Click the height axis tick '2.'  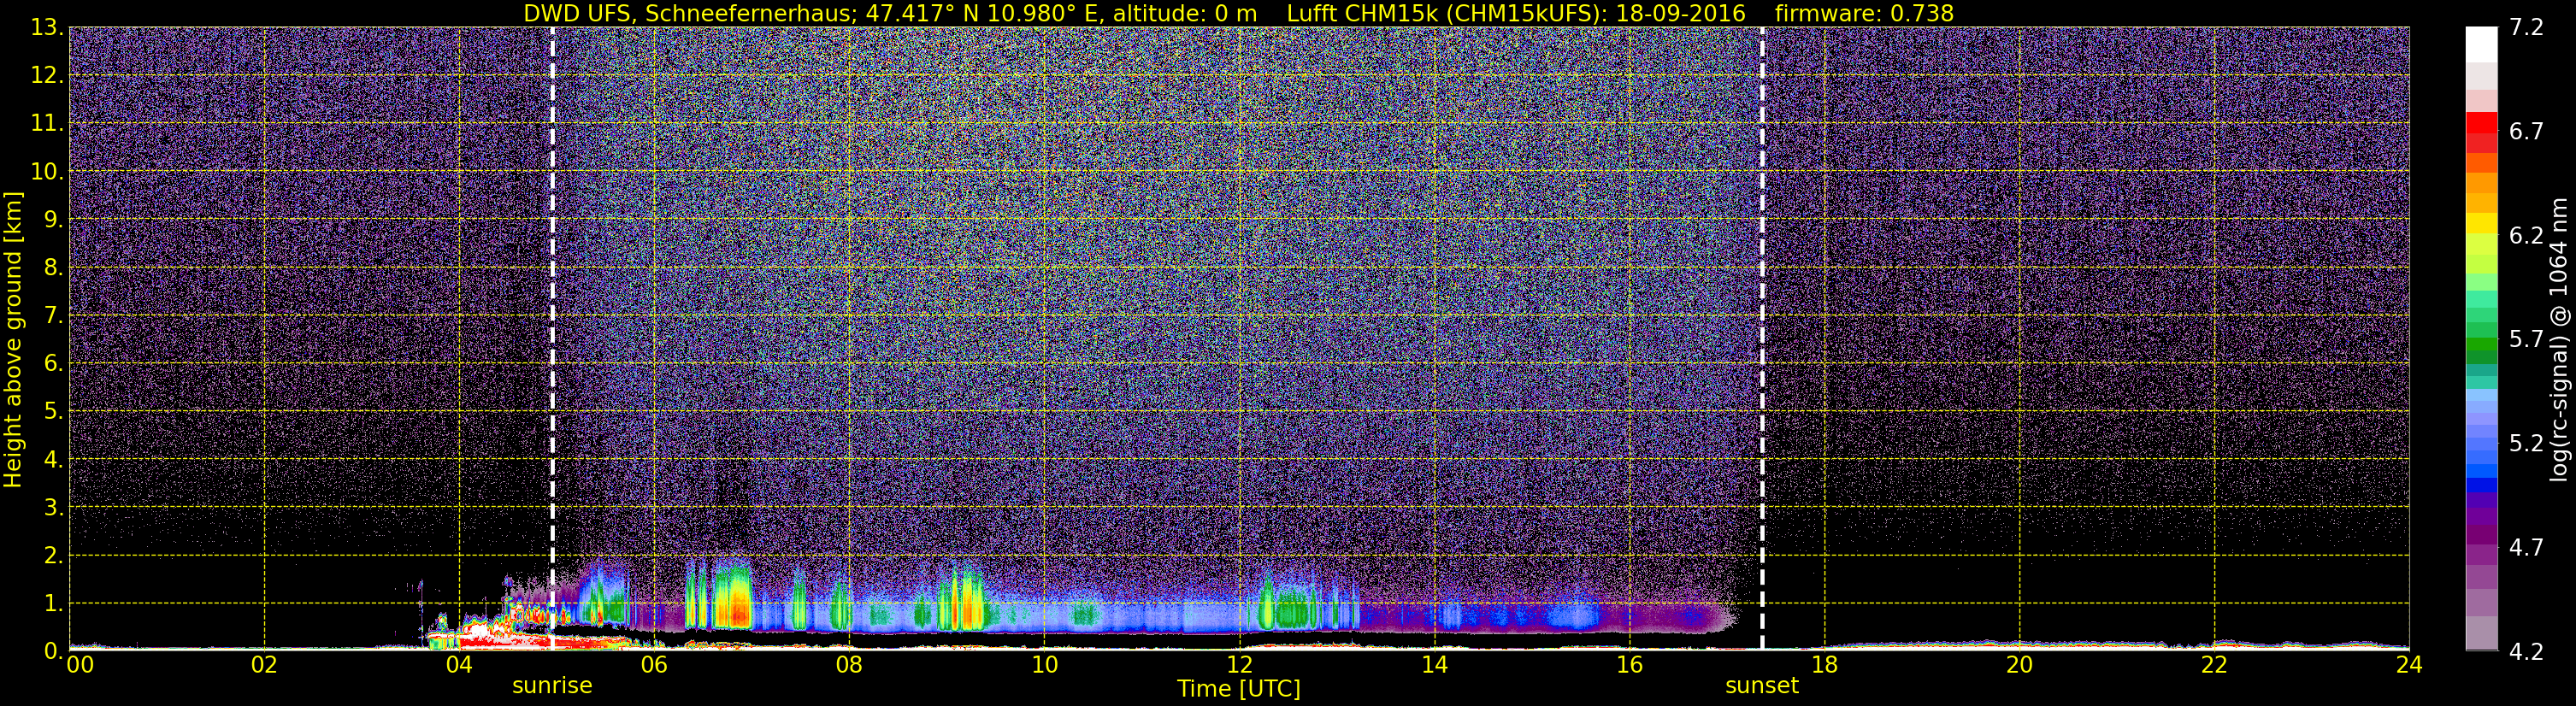pos(53,555)
